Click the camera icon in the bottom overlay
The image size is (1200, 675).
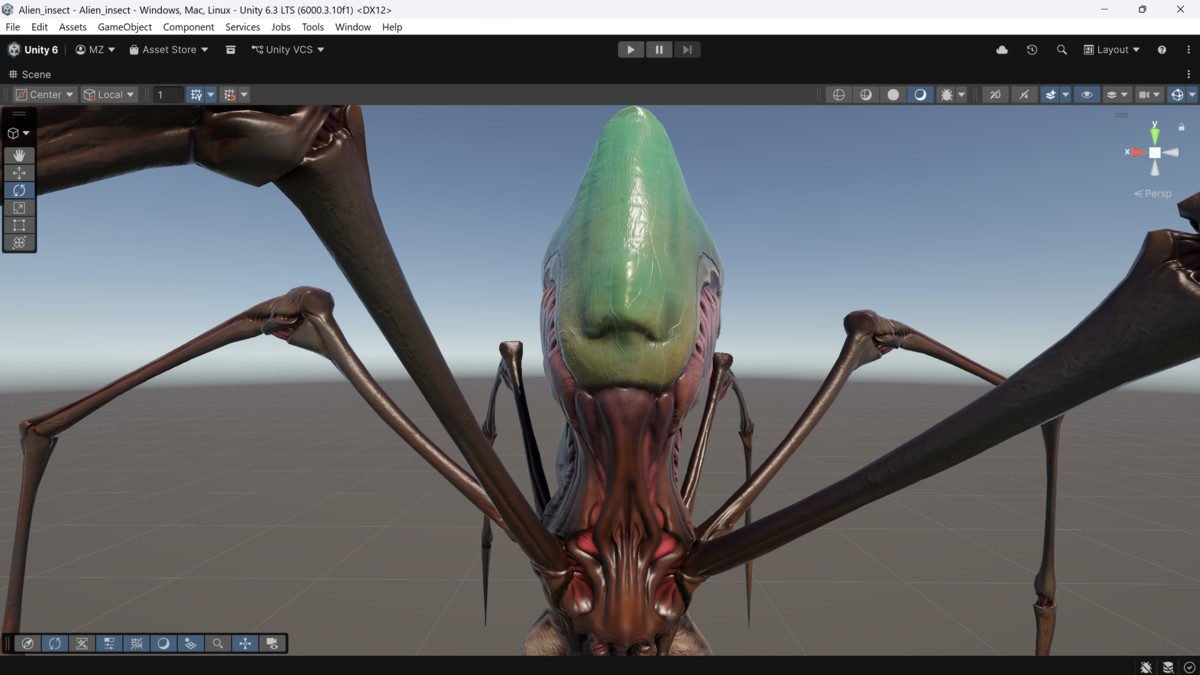[x=270, y=643]
